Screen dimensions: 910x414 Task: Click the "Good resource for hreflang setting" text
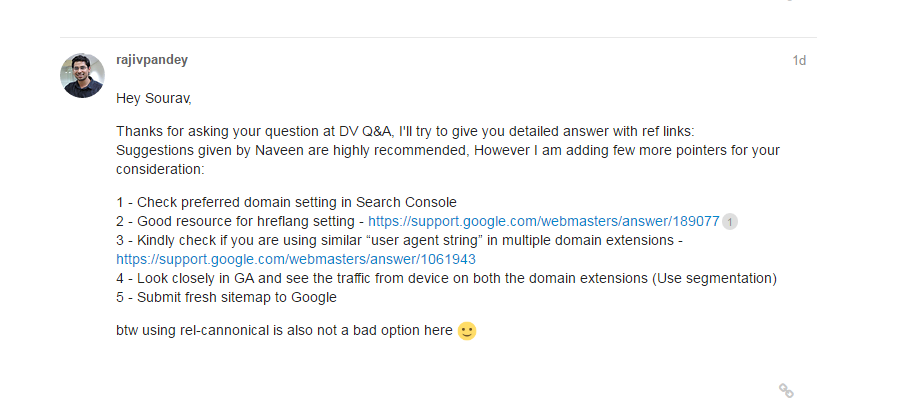pos(247,221)
